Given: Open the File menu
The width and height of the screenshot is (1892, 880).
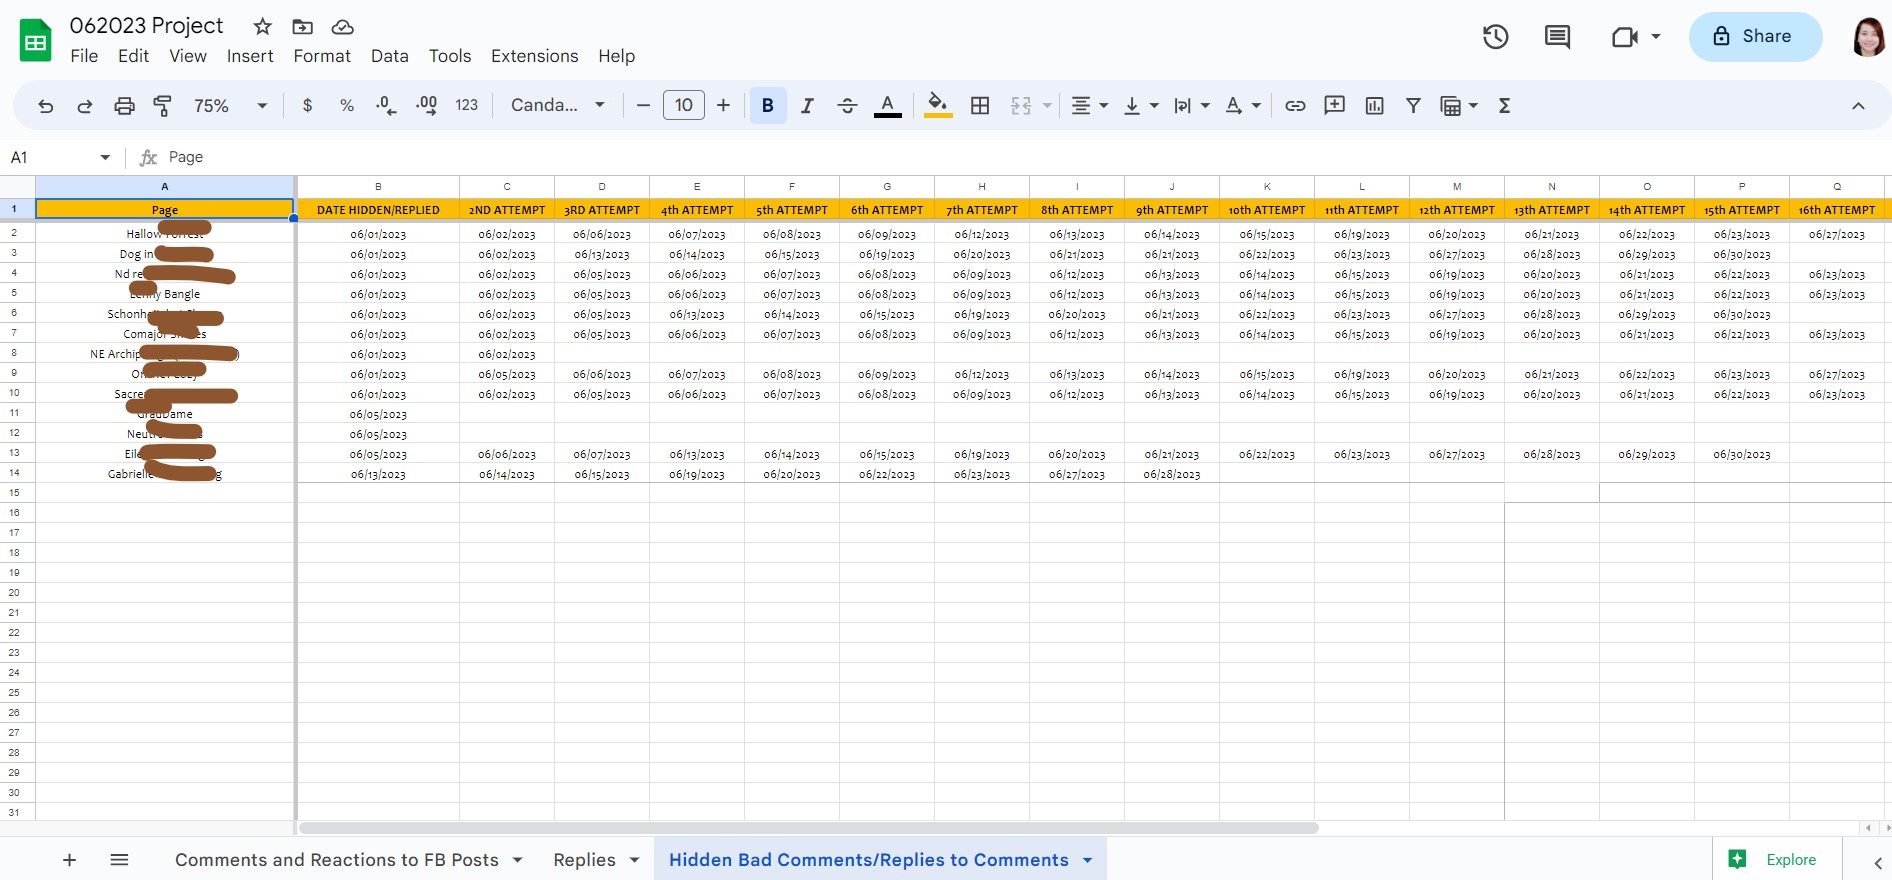Looking at the screenshot, I should click(84, 56).
